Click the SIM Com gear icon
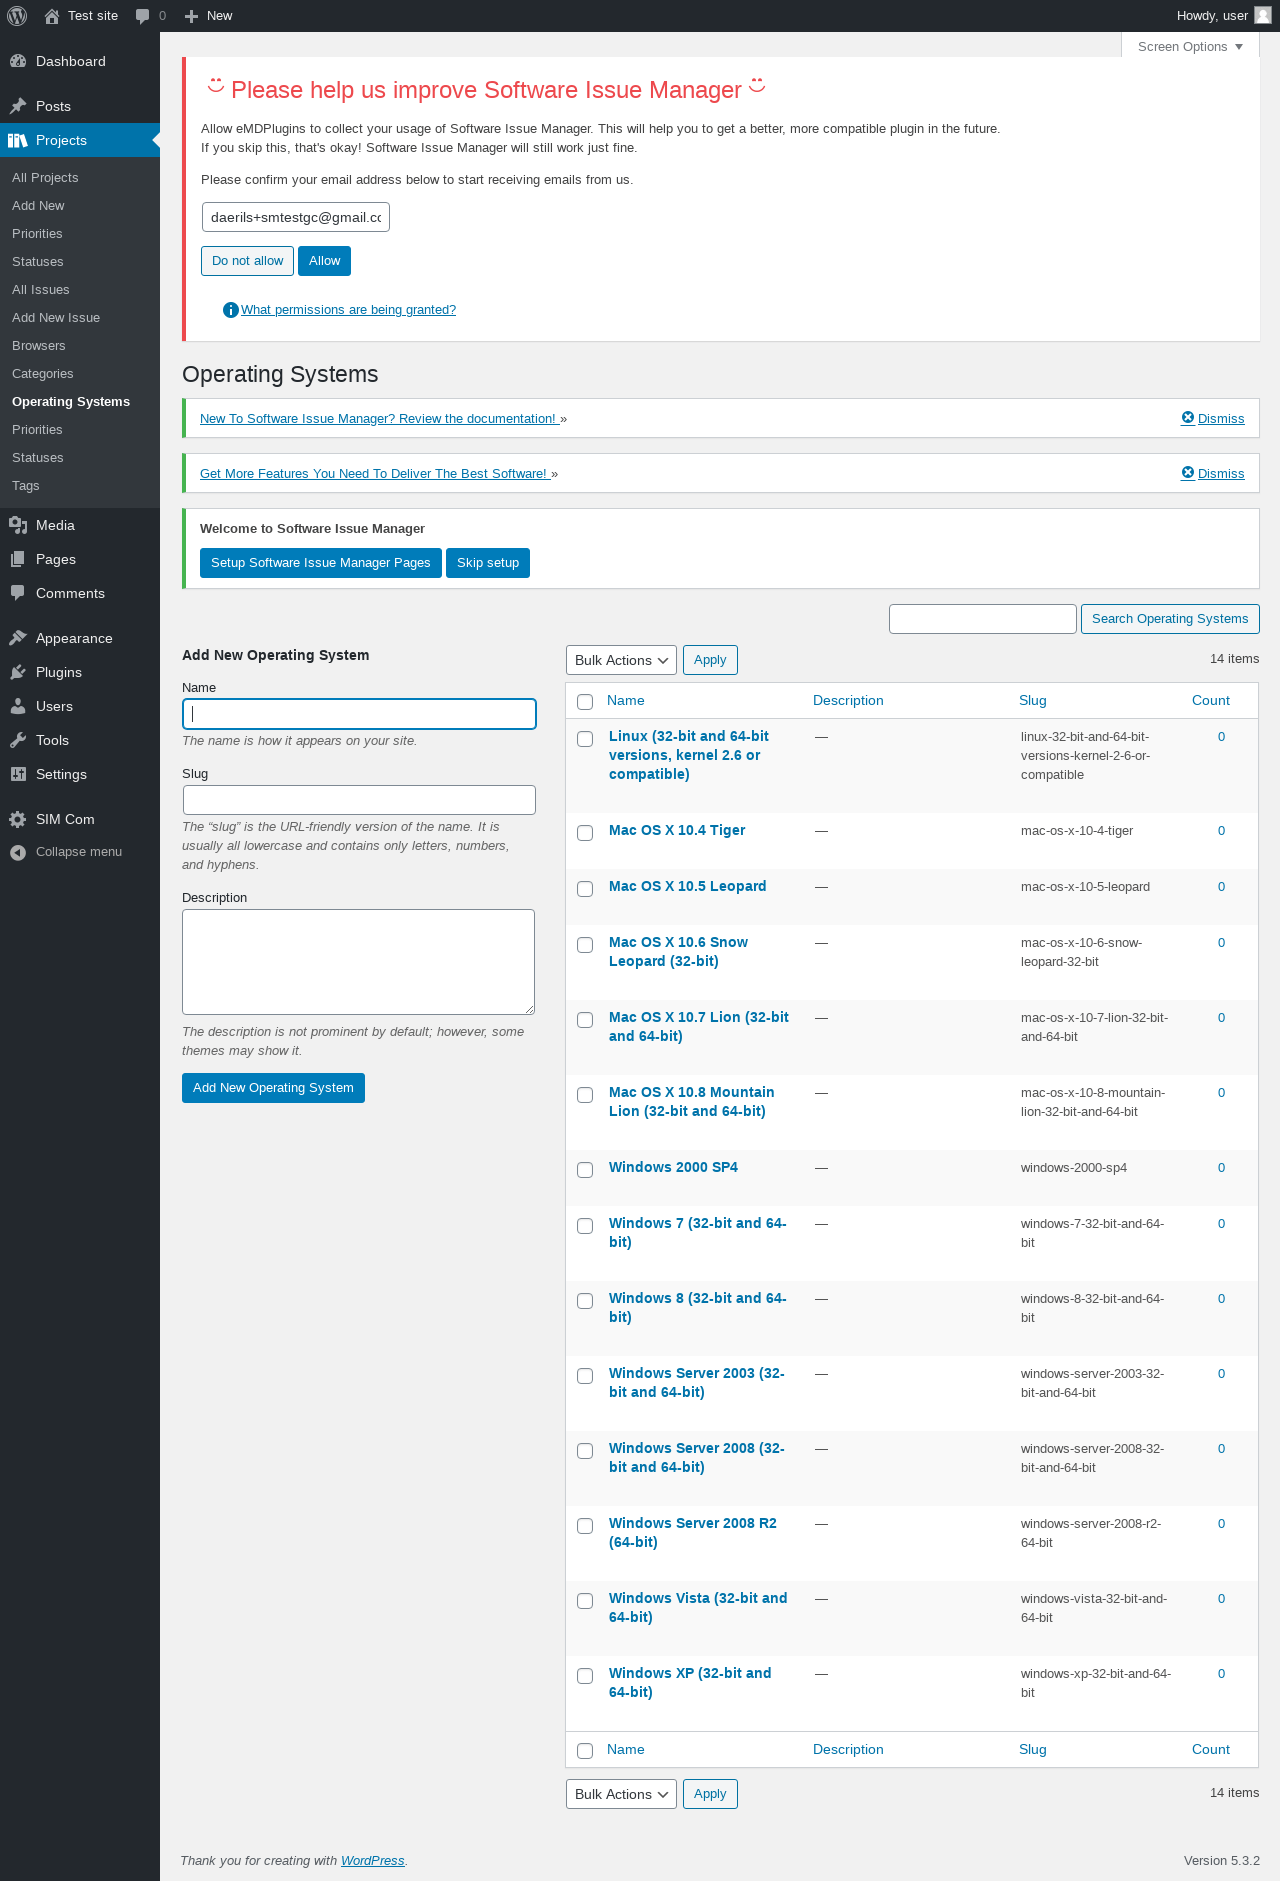Screen dimensions: 1280x1881 tap(18, 819)
